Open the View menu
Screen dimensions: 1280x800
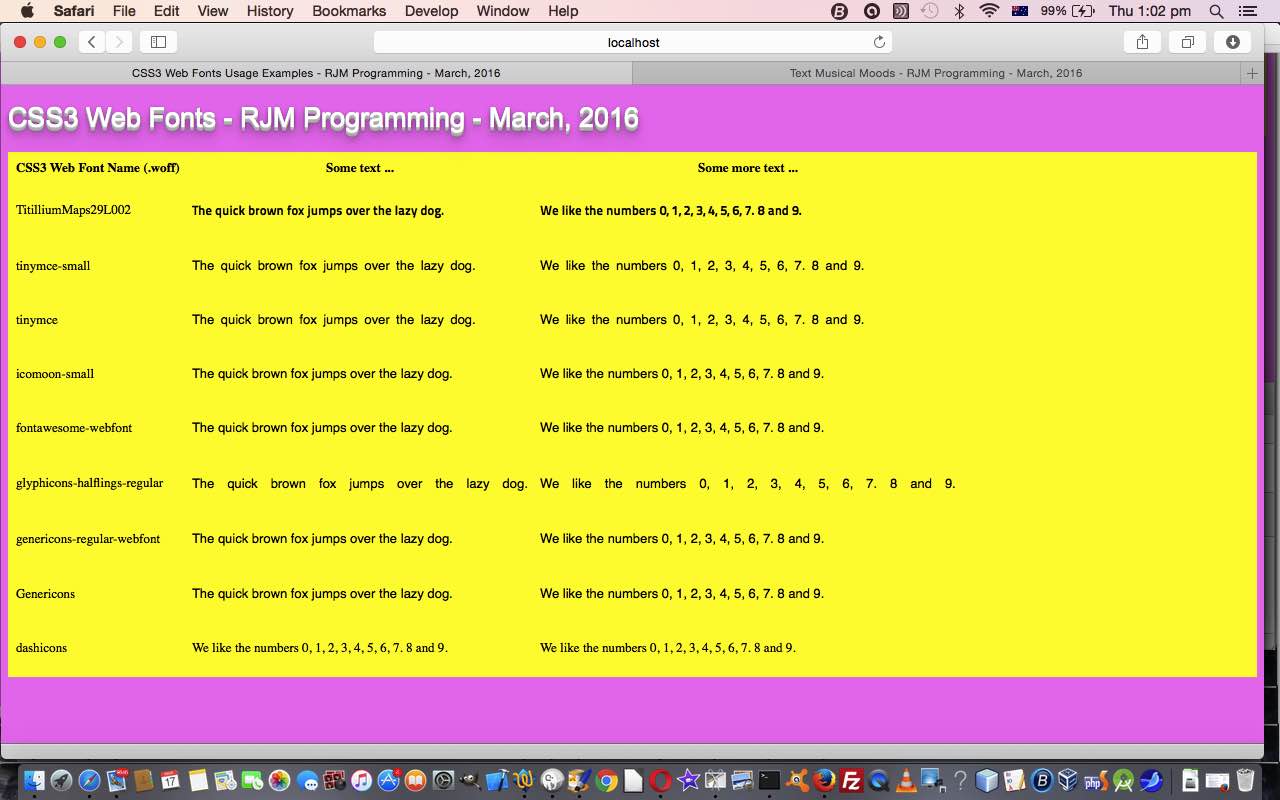(212, 11)
